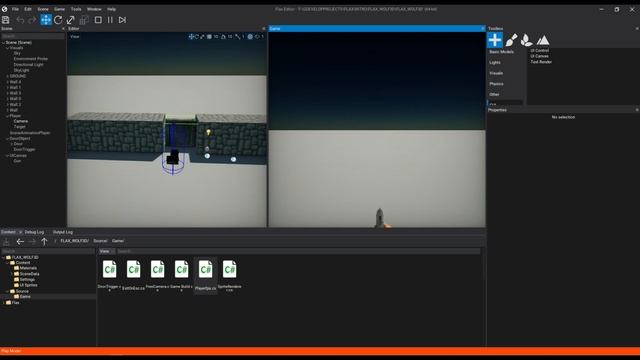
Task: Open the Visuals toolbox category
Action: point(496,73)
